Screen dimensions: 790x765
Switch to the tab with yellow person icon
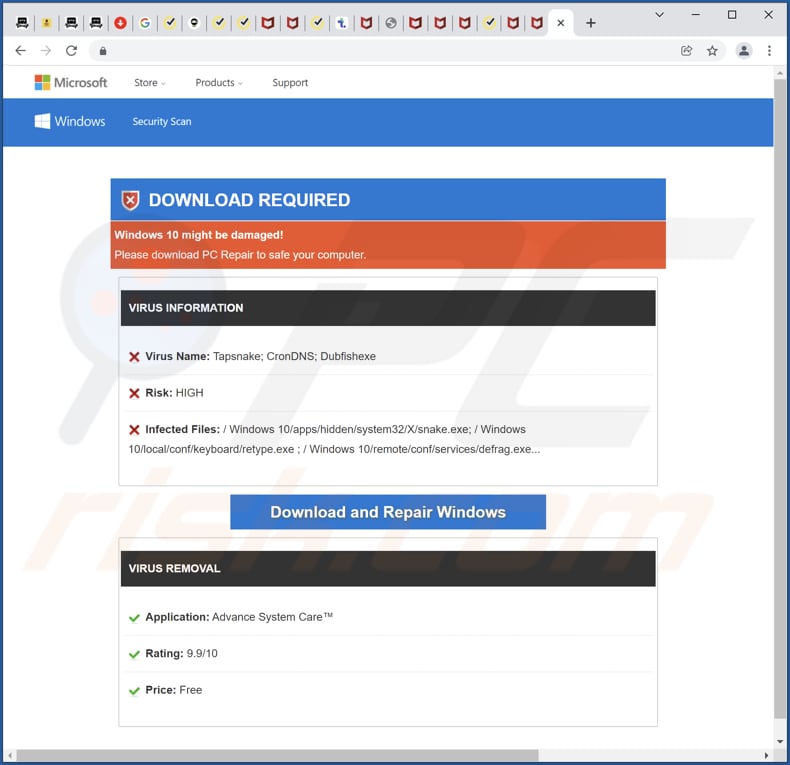pos(46,23)
